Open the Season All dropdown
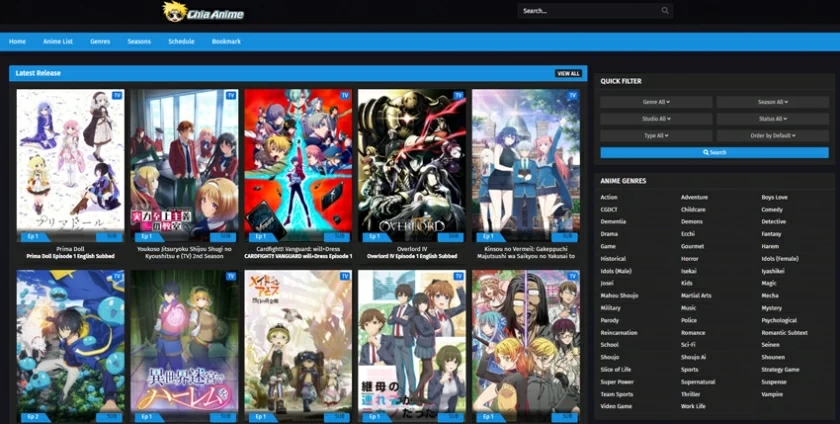 point(772,102)
